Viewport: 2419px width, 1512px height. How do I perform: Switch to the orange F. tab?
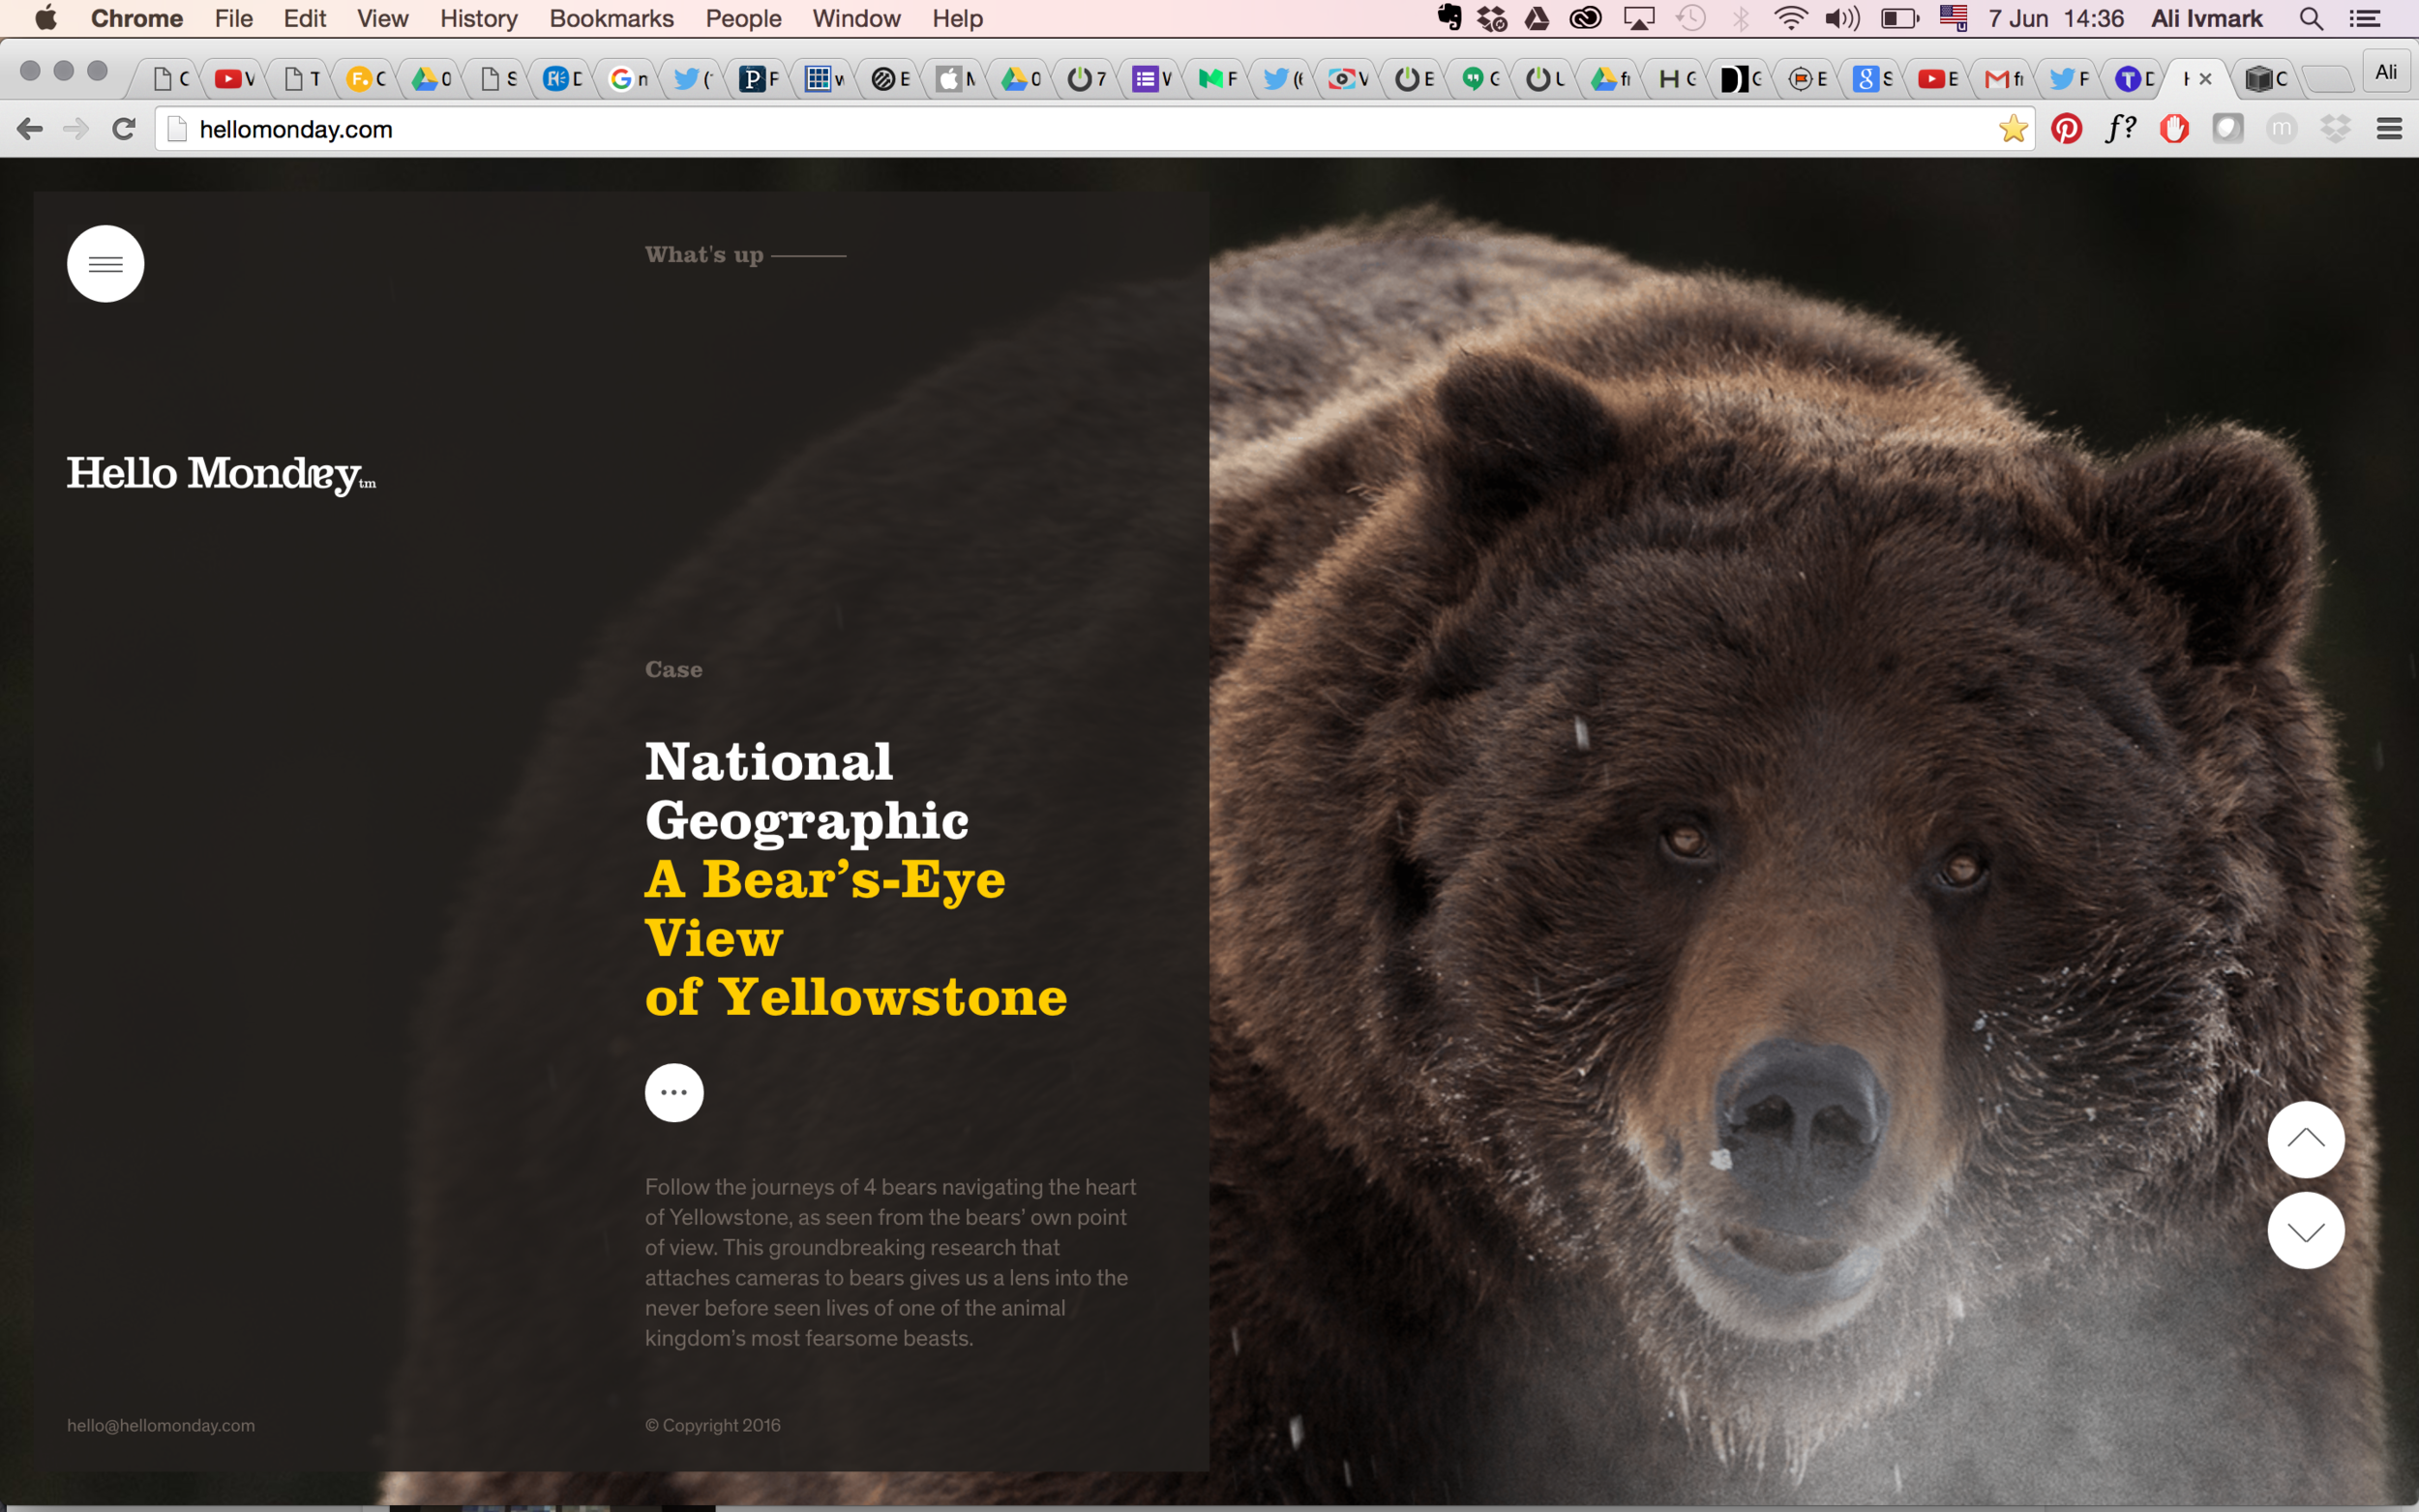click(366, 79)
